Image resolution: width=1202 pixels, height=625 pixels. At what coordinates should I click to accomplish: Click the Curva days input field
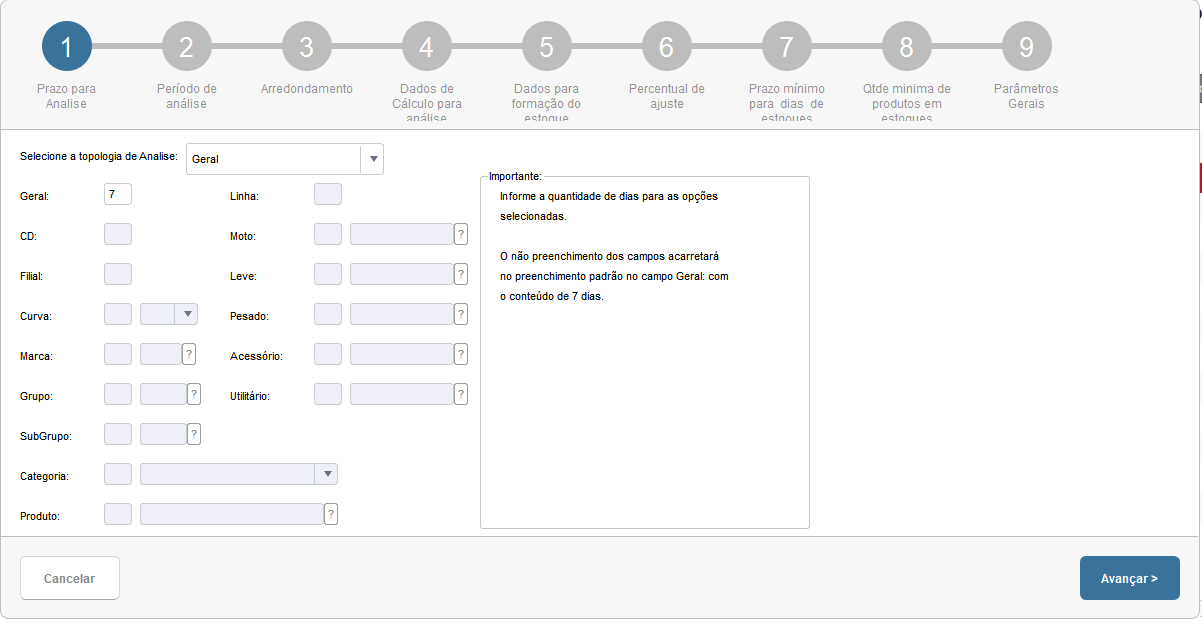pos(118,314)
